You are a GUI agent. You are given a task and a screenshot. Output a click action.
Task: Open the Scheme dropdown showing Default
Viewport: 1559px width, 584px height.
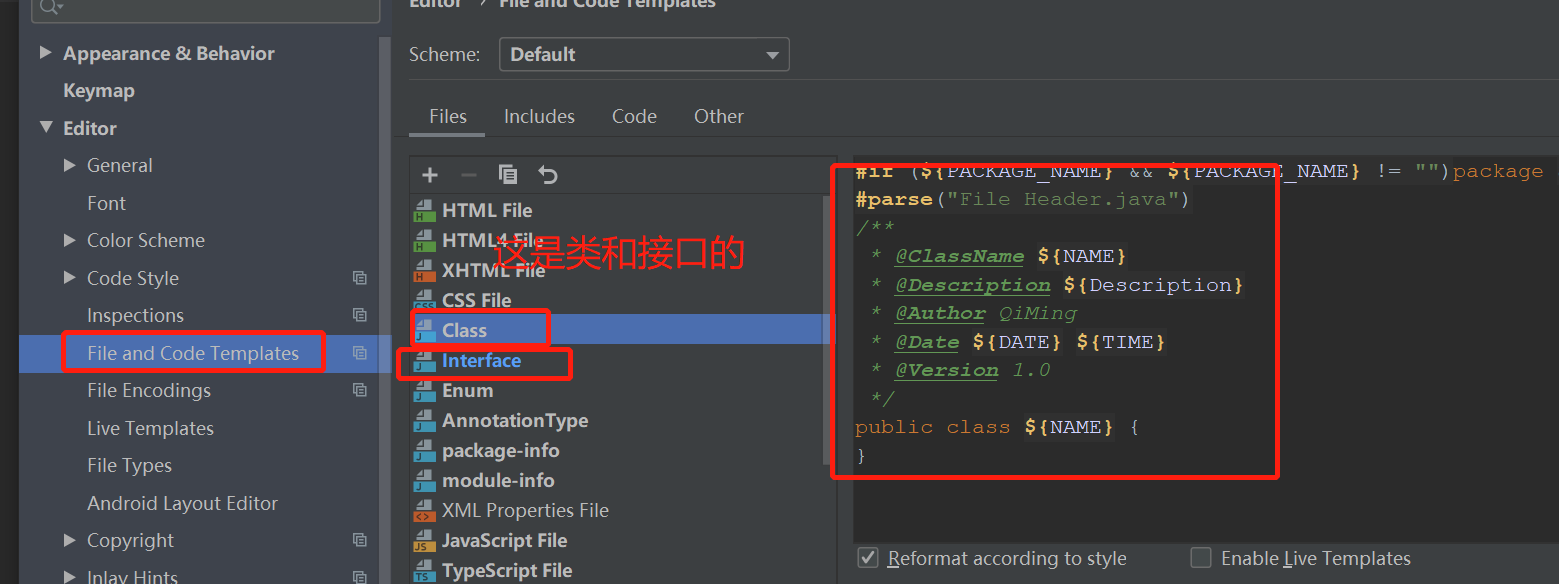point(643,54)
